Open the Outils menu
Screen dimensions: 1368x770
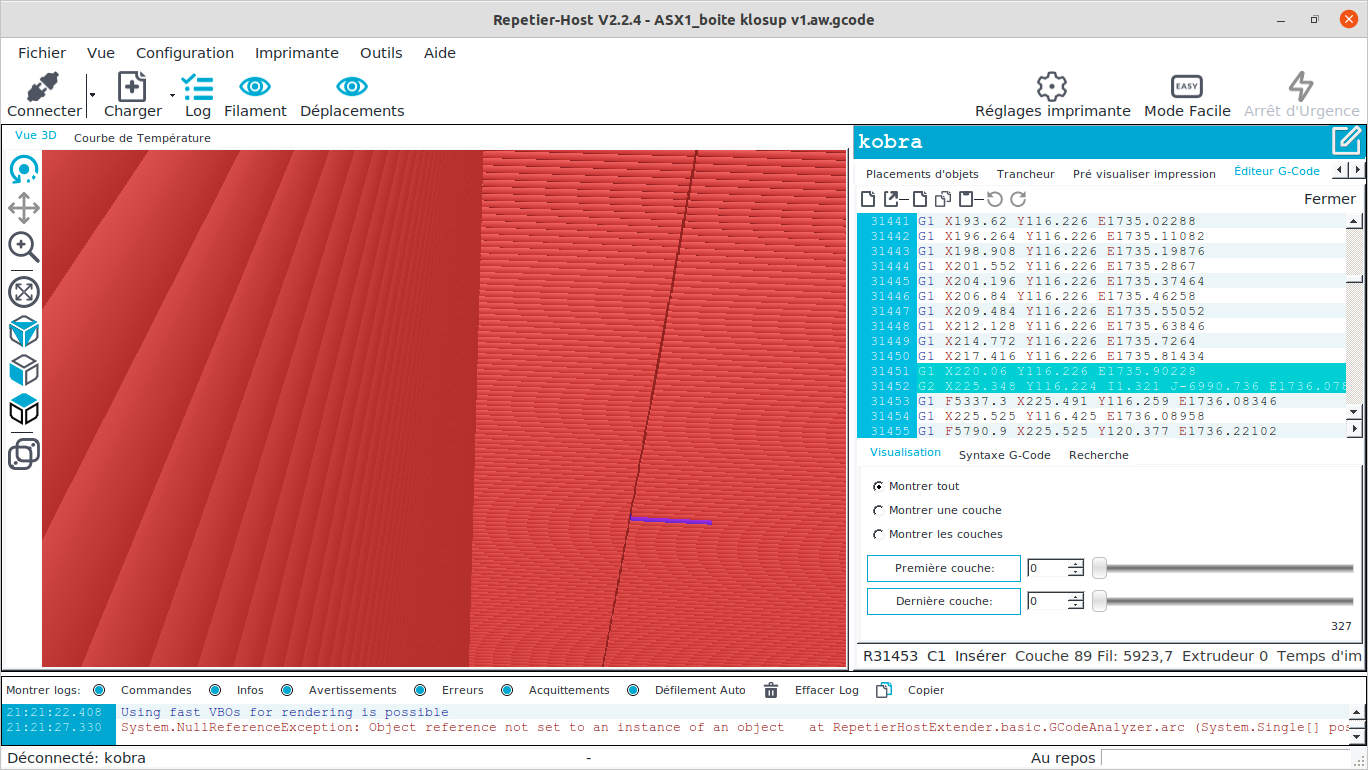pos(381,53)
